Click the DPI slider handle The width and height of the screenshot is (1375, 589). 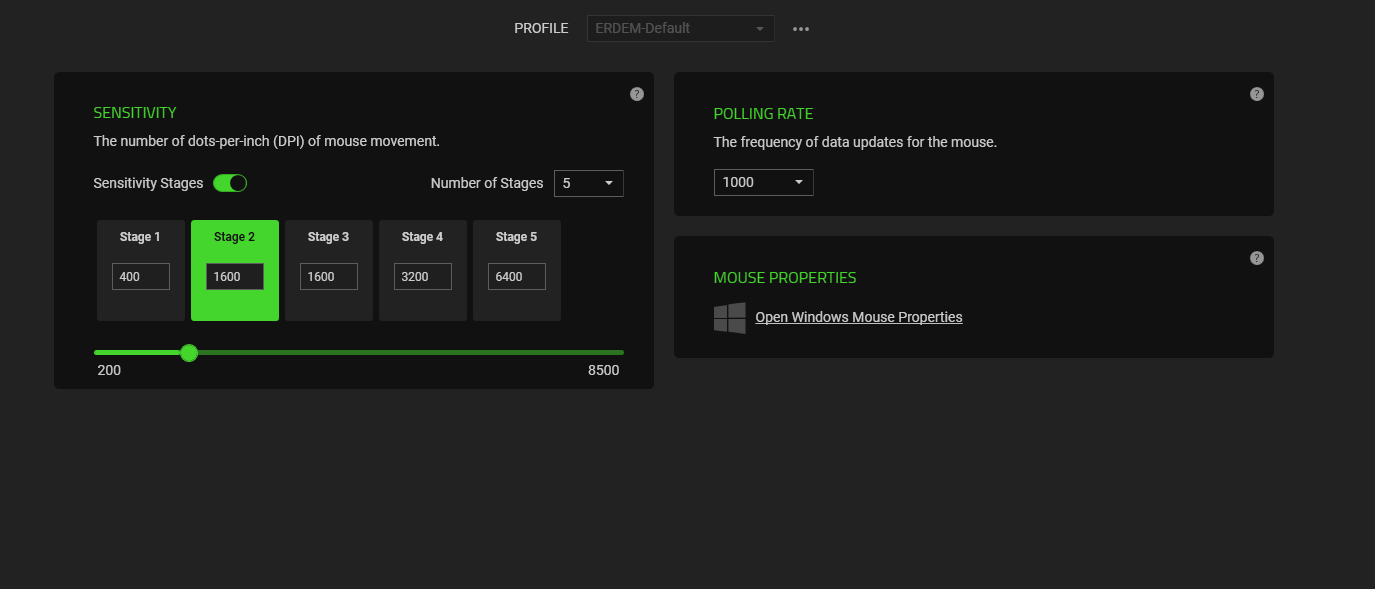(x=189, y=352)
